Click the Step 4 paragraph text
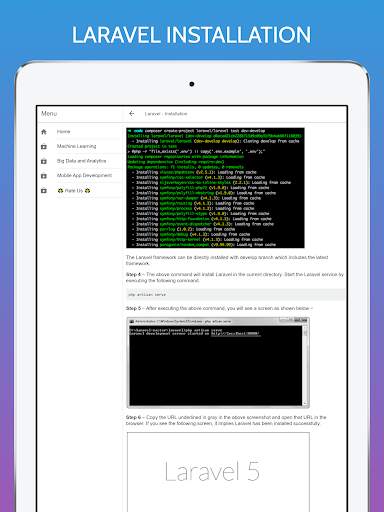The image size is (384, 512). 235,277
